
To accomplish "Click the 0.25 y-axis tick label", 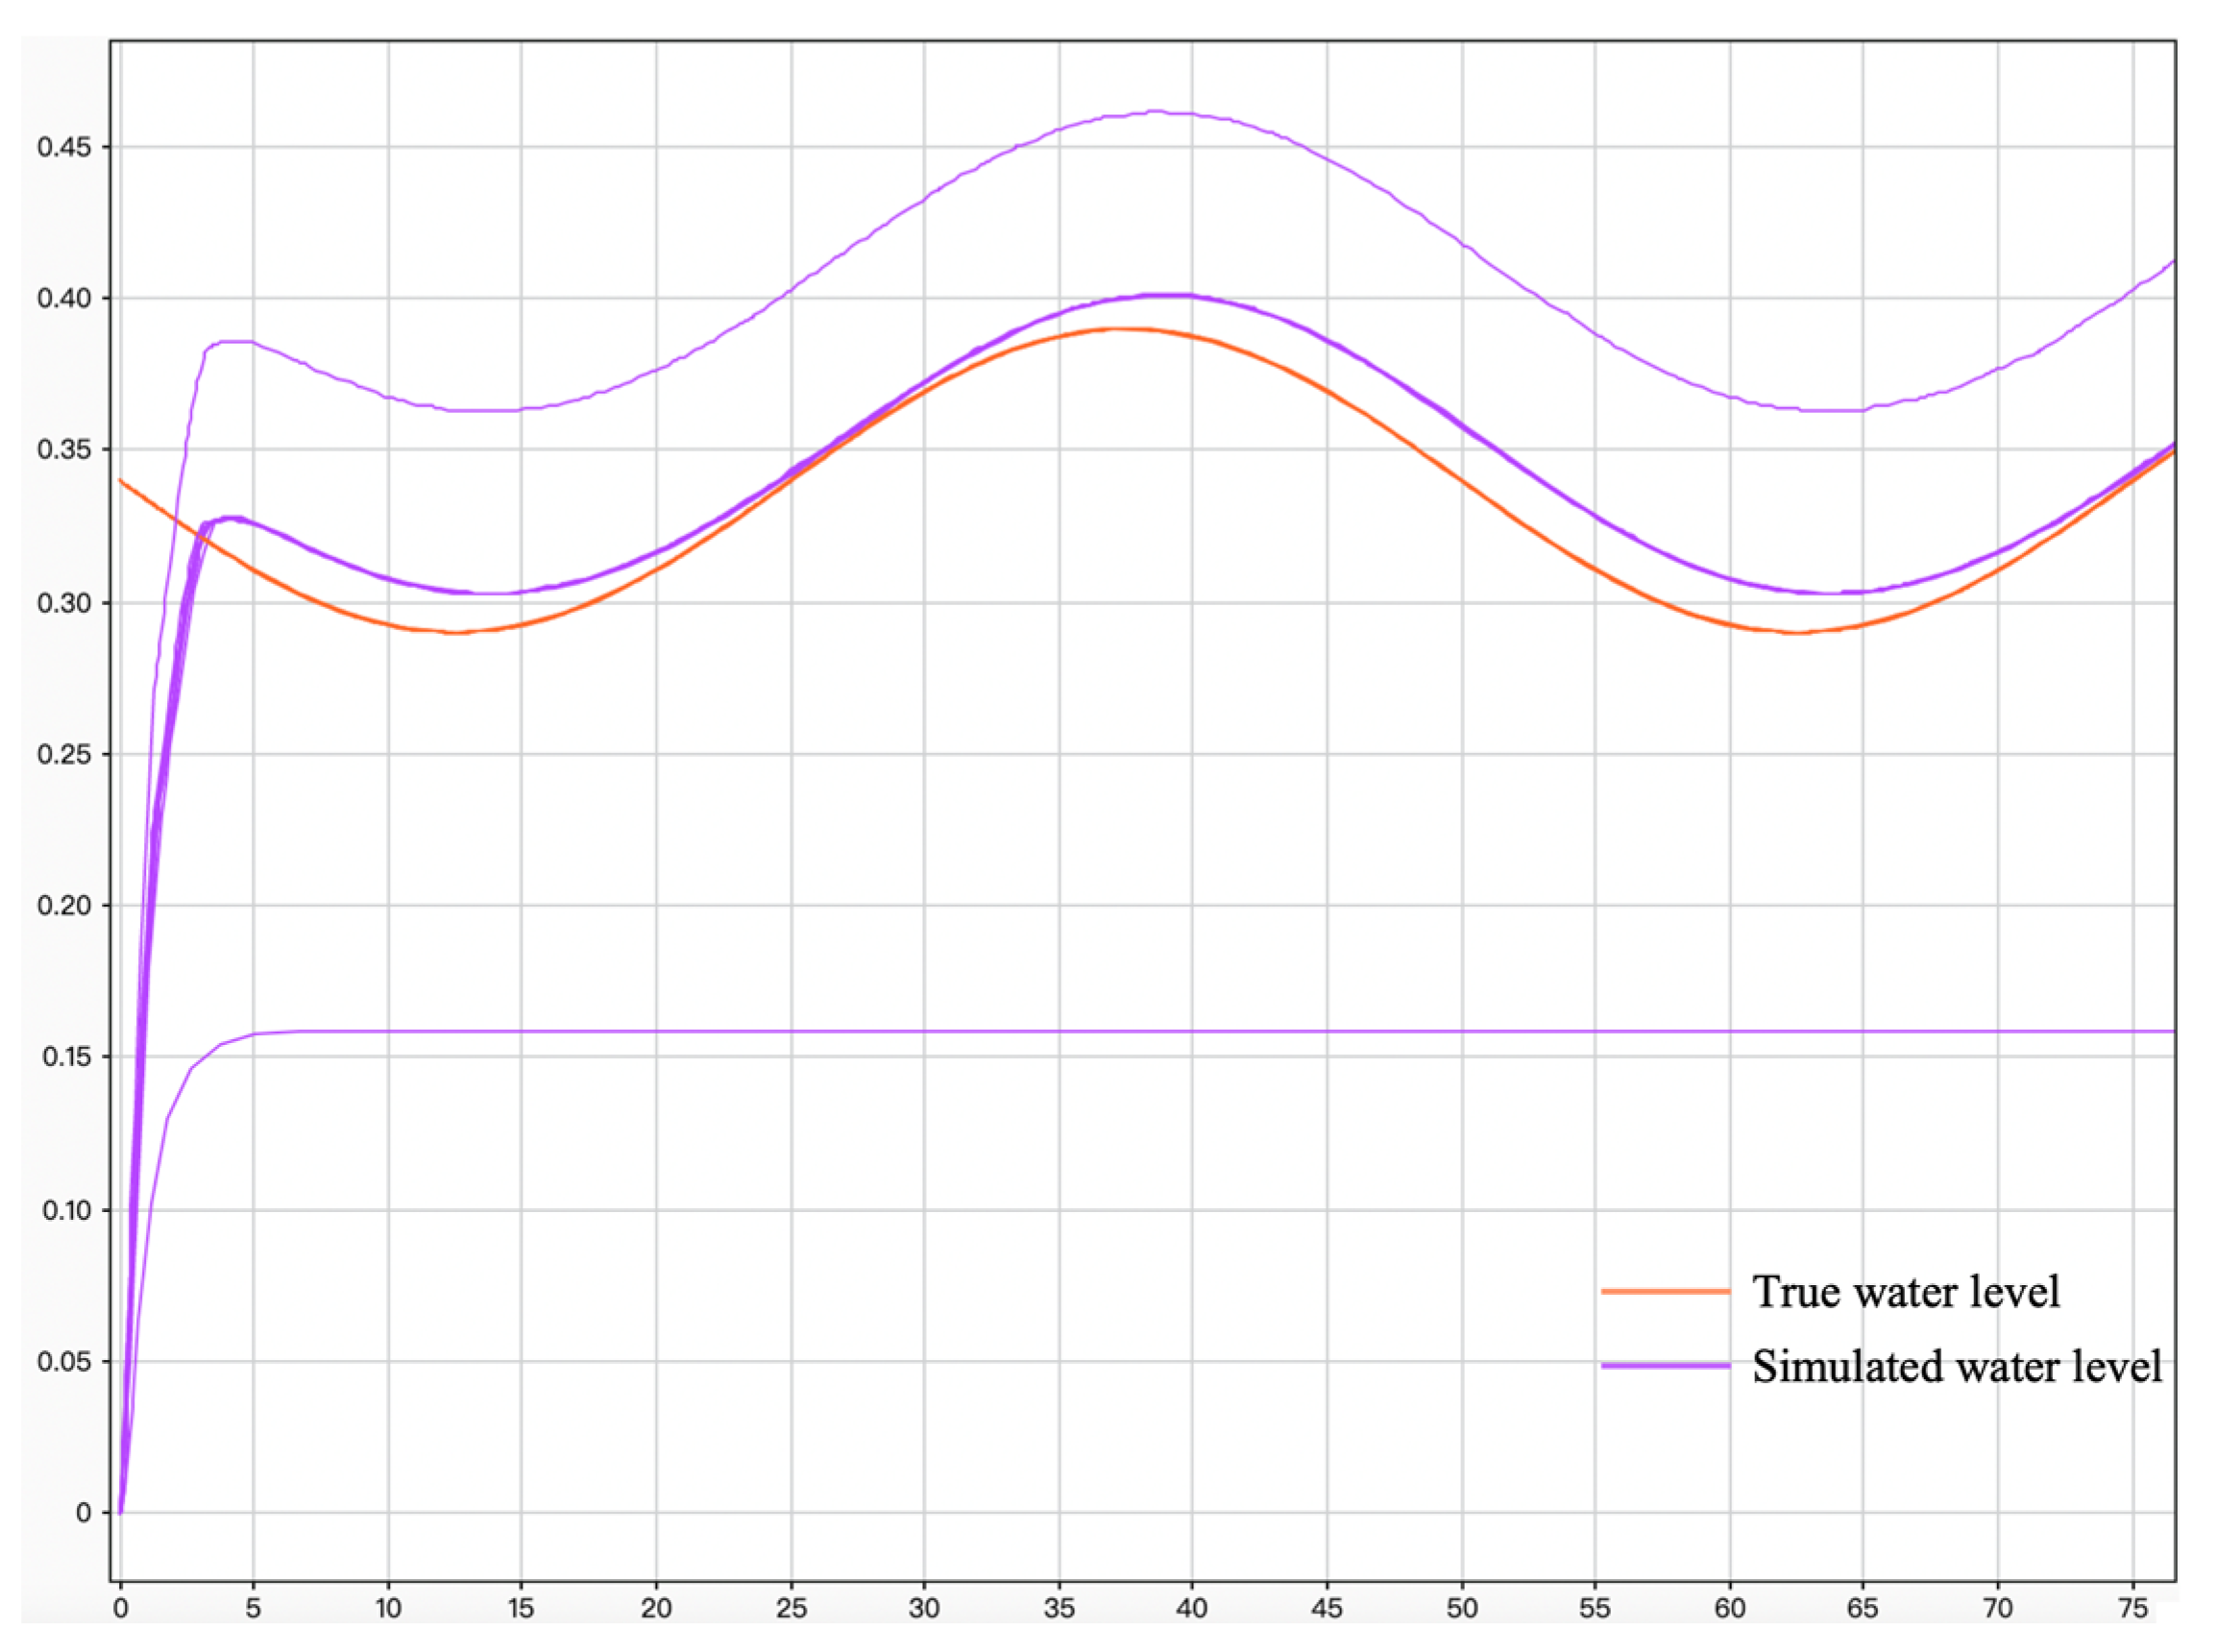I will coord(63,755).
